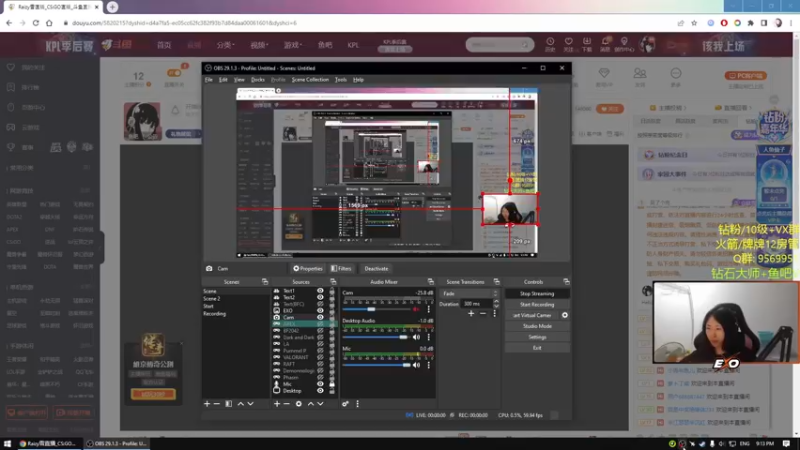Open virtual camera config gear icon
The width and height of the screenshot is (800, 450).
[x=565, y=315]
